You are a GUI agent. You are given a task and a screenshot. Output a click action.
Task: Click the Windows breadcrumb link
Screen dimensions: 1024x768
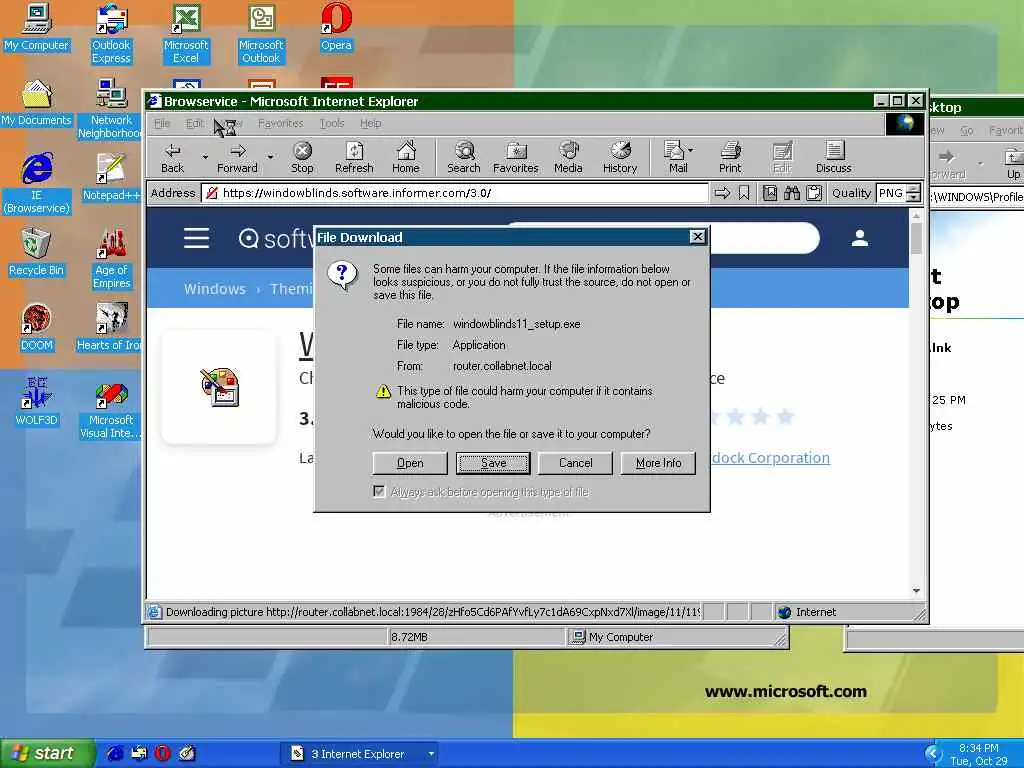214,289
